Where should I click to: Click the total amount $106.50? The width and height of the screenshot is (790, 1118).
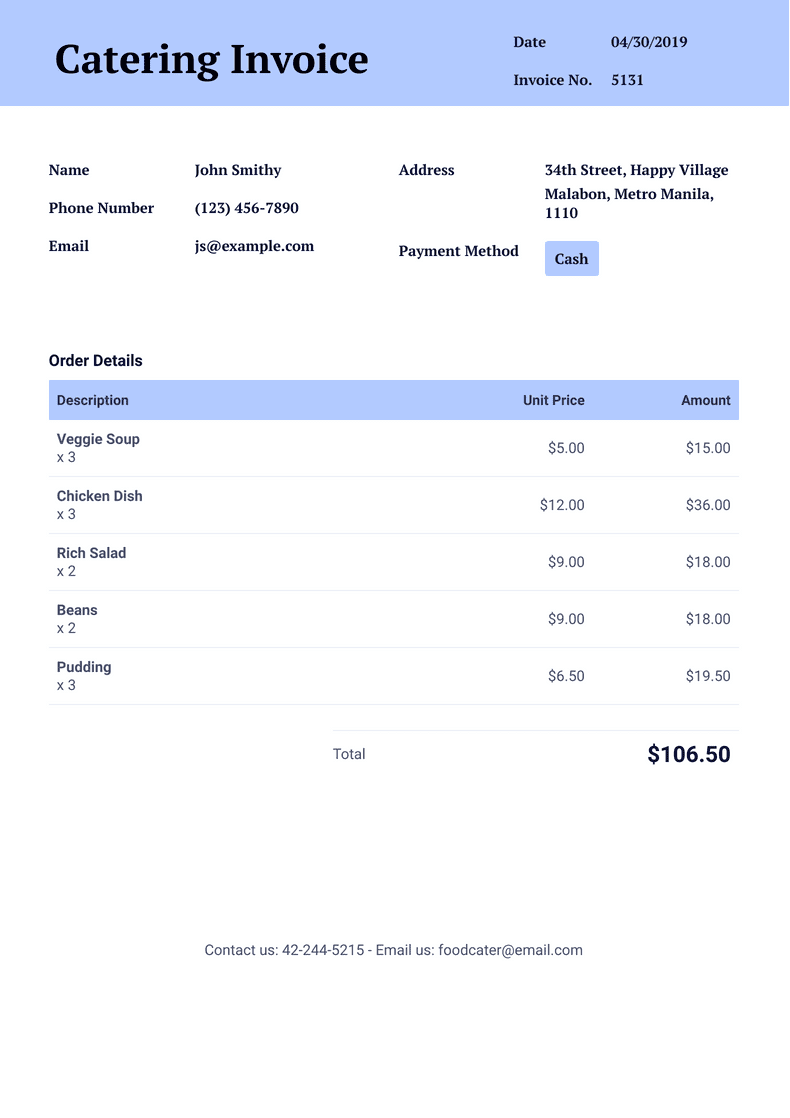[x=688, y=754]
